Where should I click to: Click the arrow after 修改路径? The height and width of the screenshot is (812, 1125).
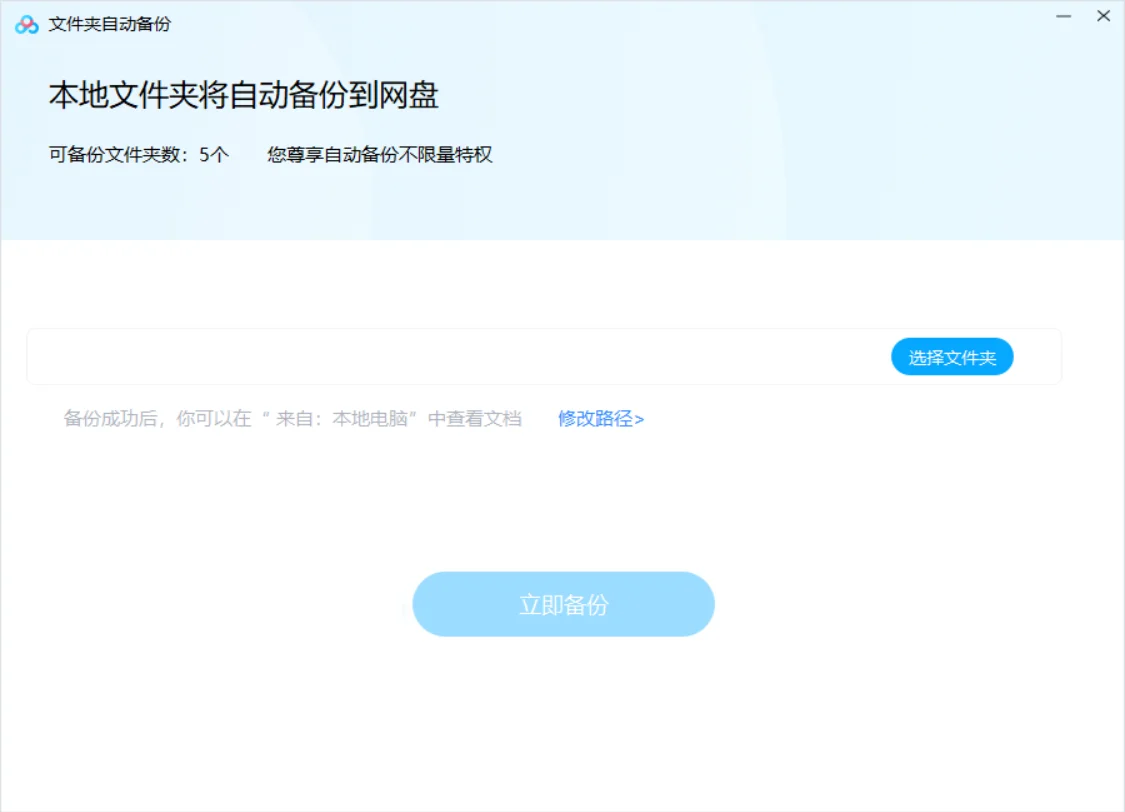(x=639, y=419)
